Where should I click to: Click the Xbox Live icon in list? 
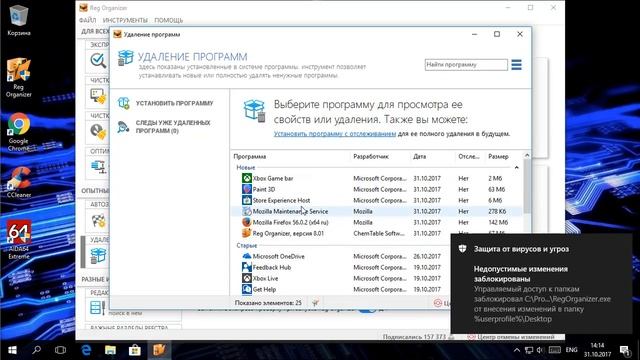pyautogui.click(x=247, y=278)
